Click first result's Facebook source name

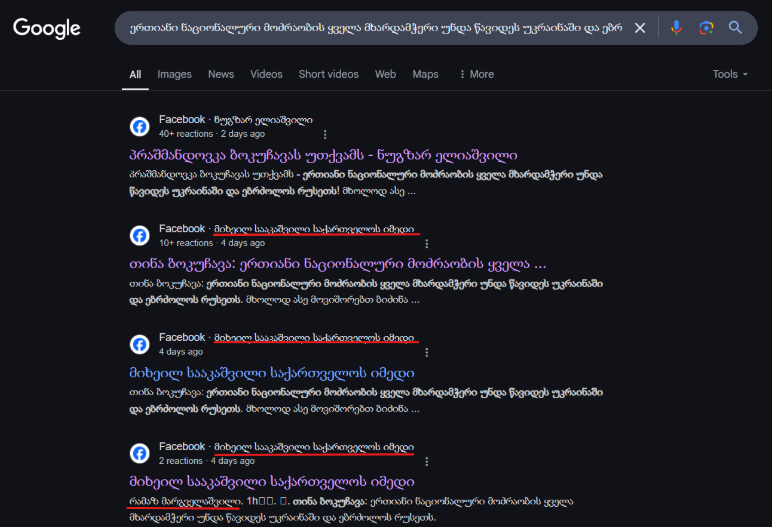tap(236, 120)
